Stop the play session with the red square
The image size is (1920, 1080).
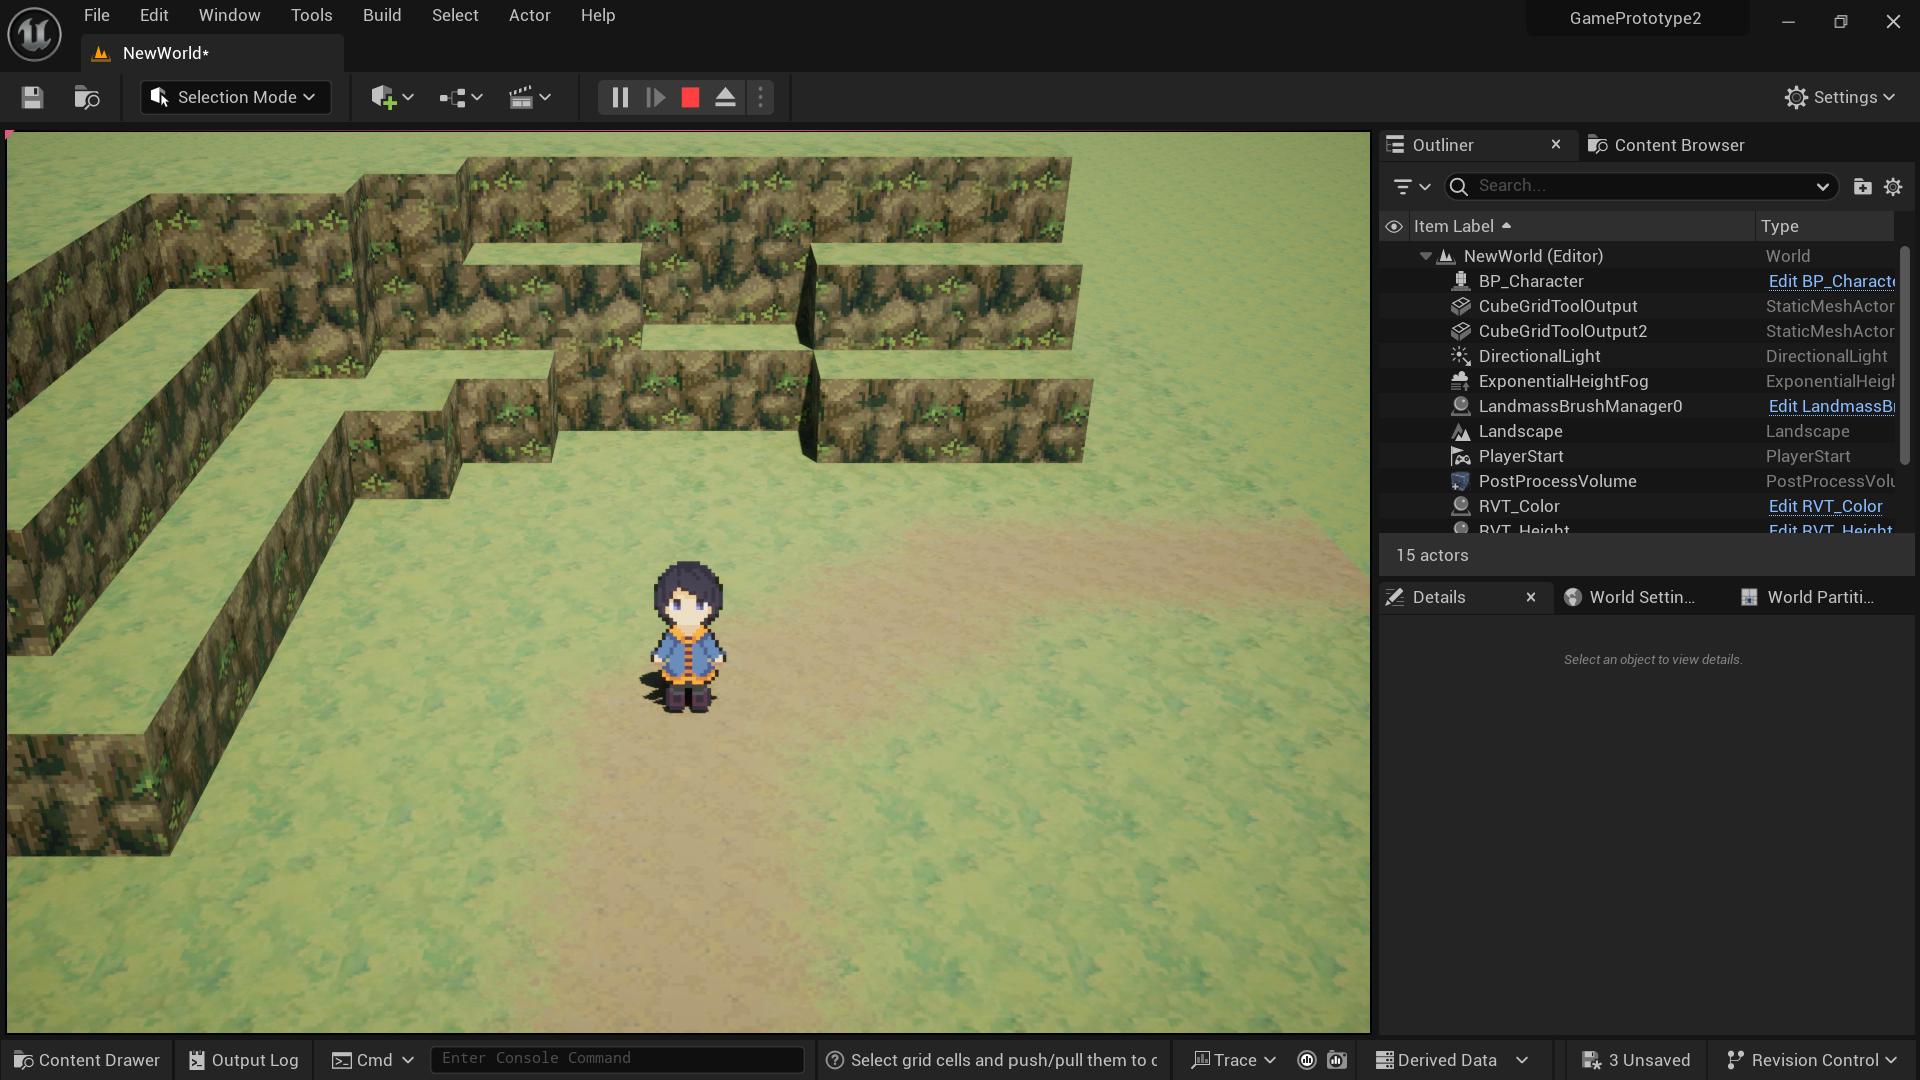690,97
